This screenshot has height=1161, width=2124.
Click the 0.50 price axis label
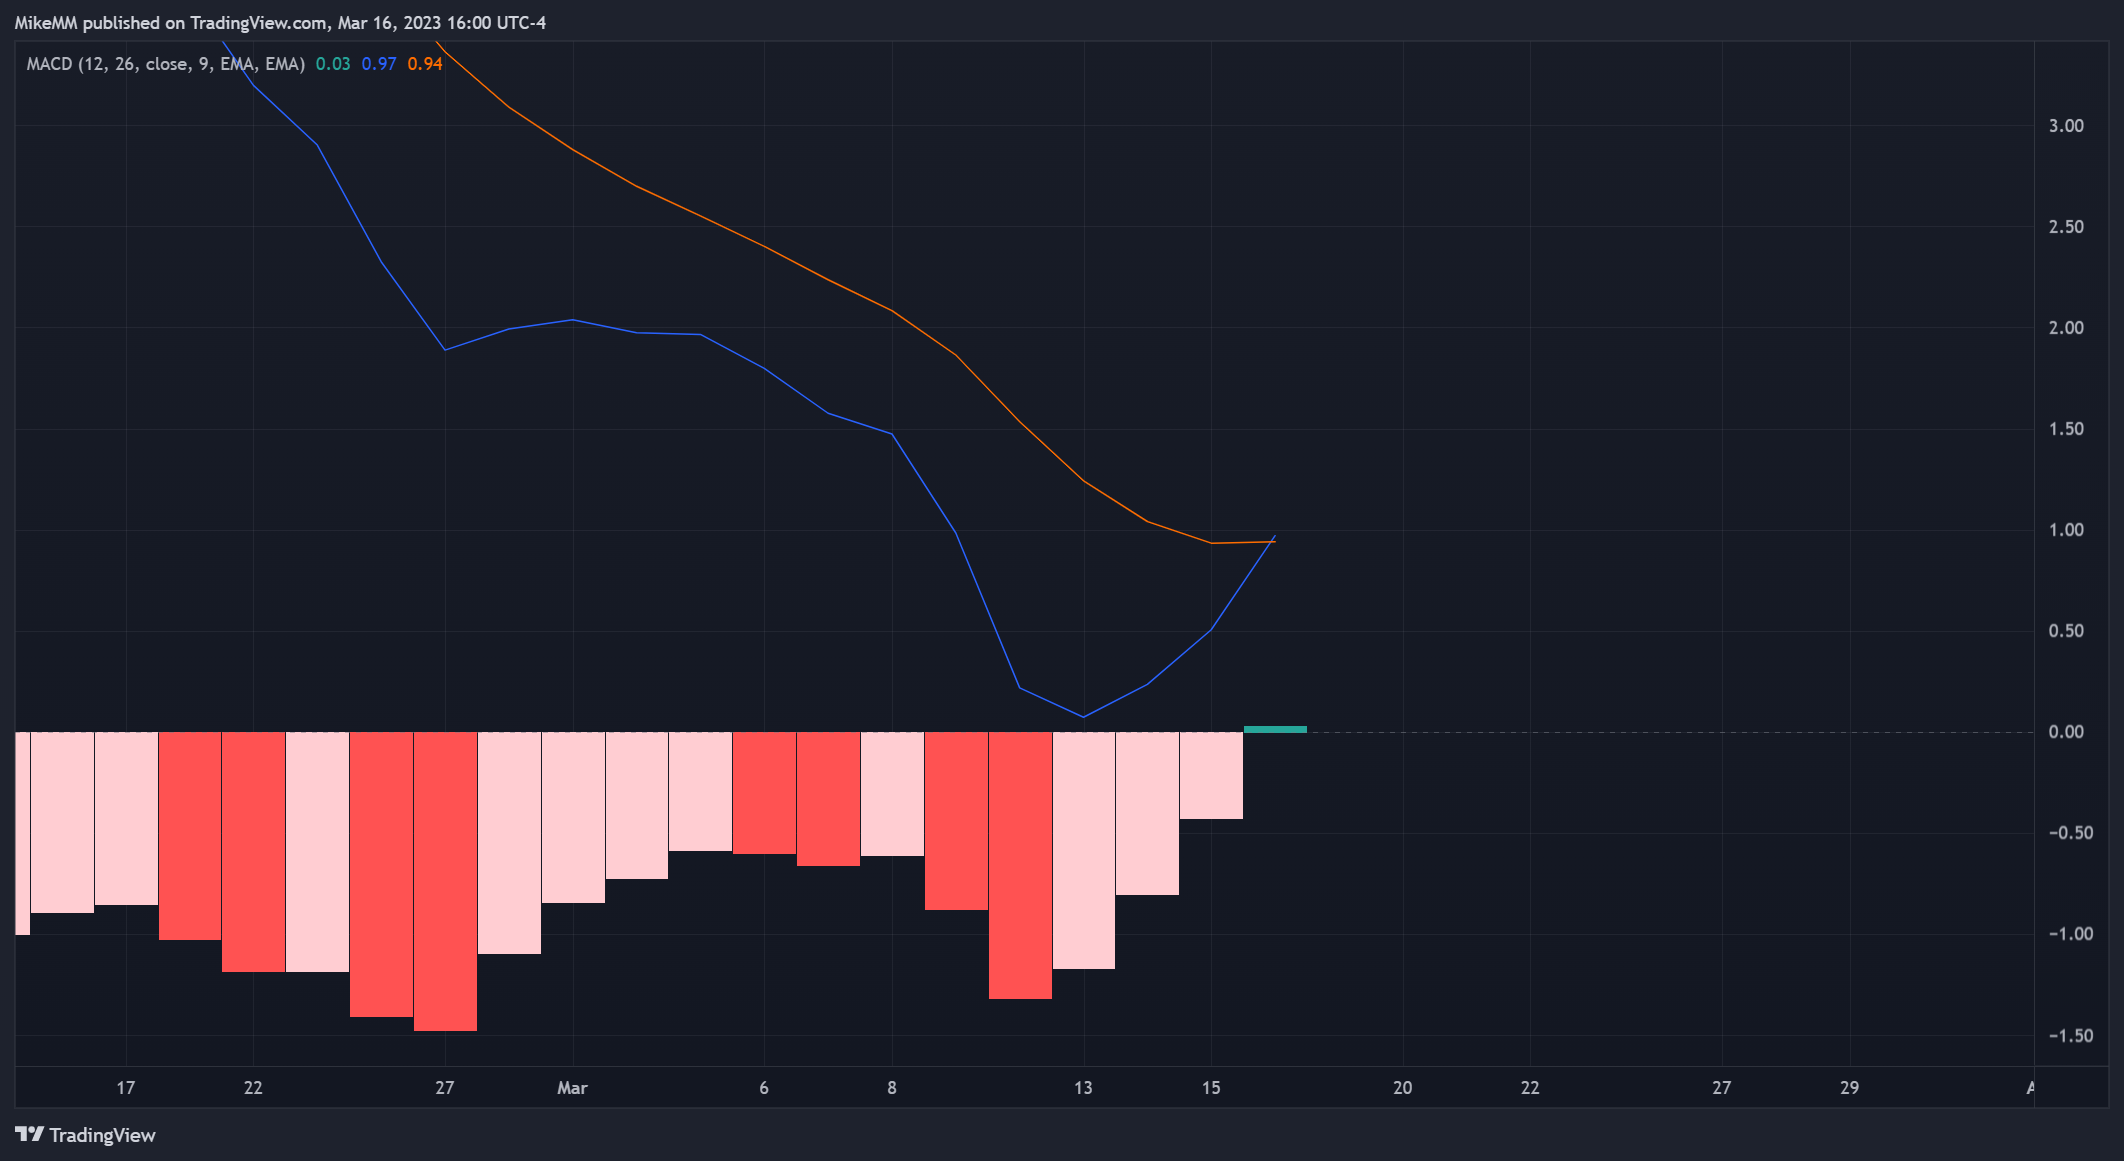2066,631
